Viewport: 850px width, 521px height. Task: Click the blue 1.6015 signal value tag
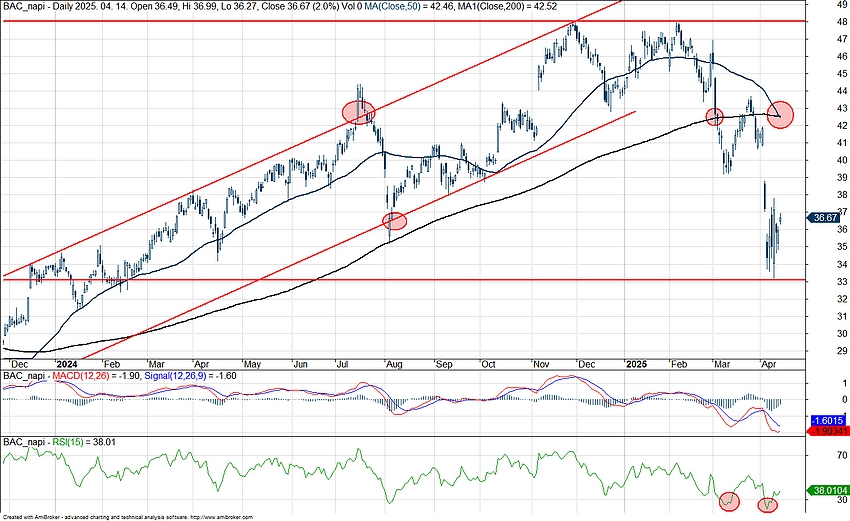coord(828,421)
